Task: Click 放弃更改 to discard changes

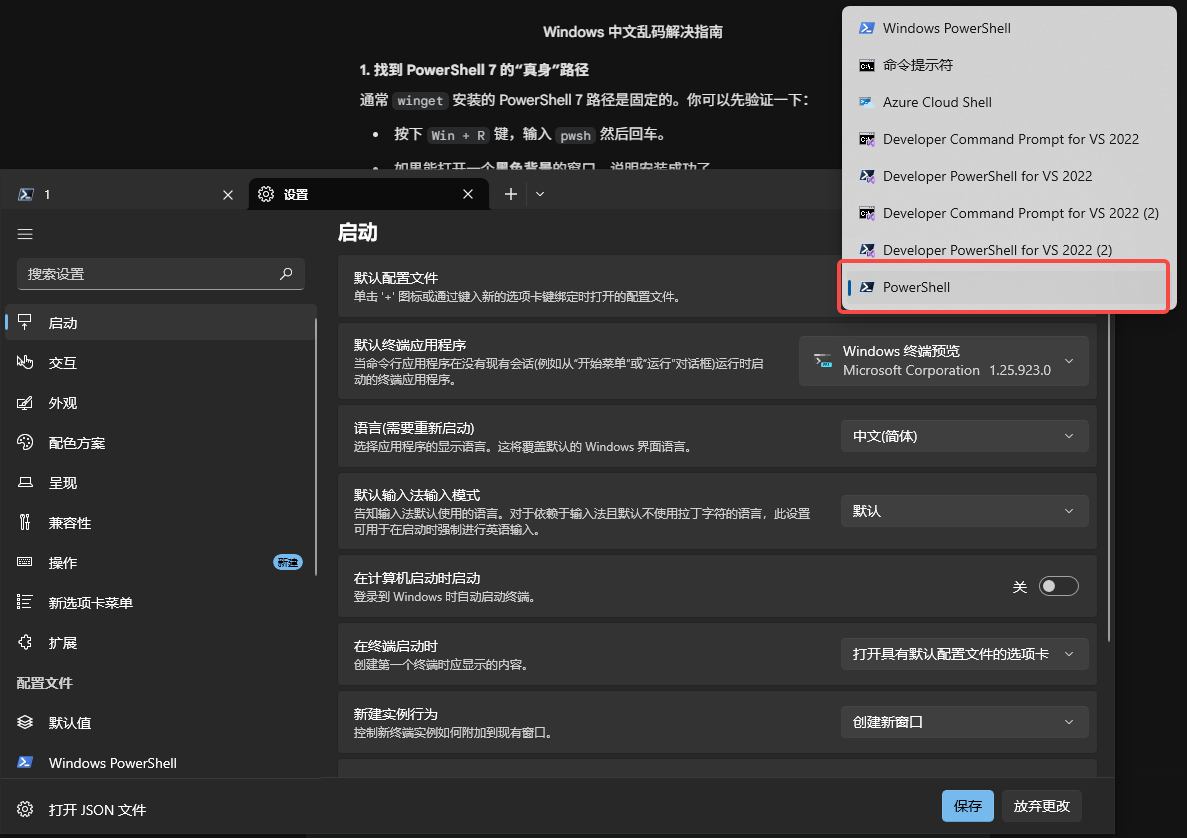Action: point(1041,805)
